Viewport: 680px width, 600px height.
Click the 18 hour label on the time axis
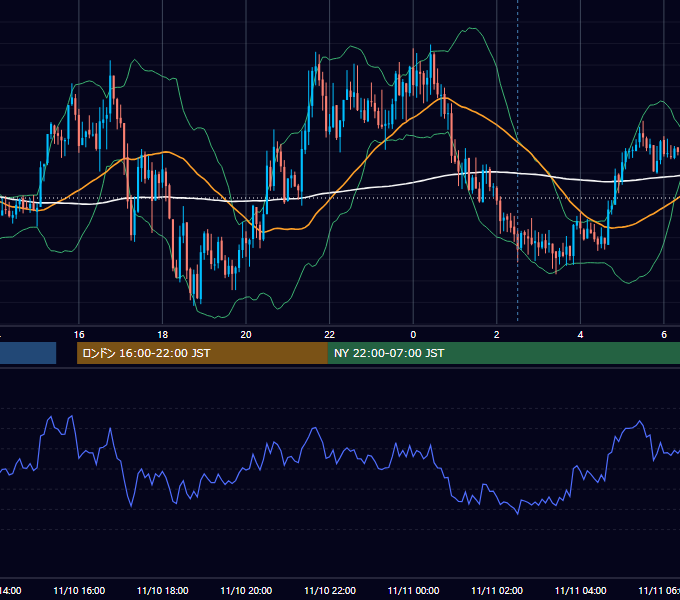point(162,335)
